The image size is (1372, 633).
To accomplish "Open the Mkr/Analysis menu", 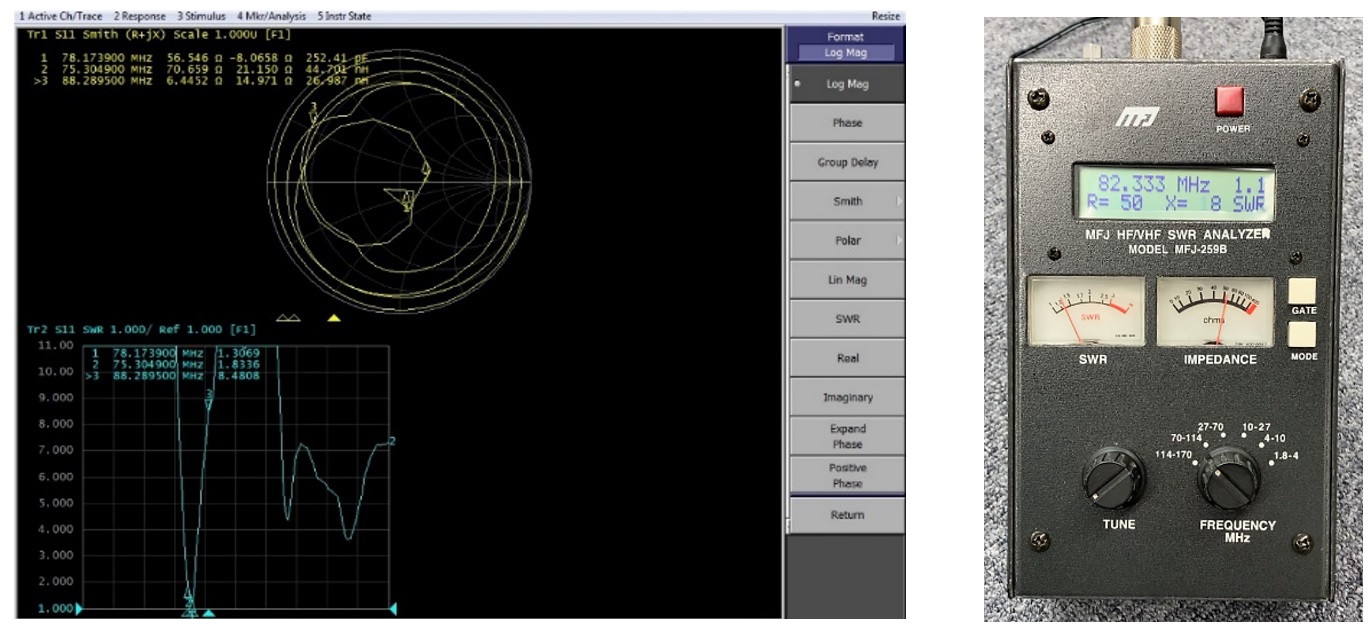I will point(272,16).
